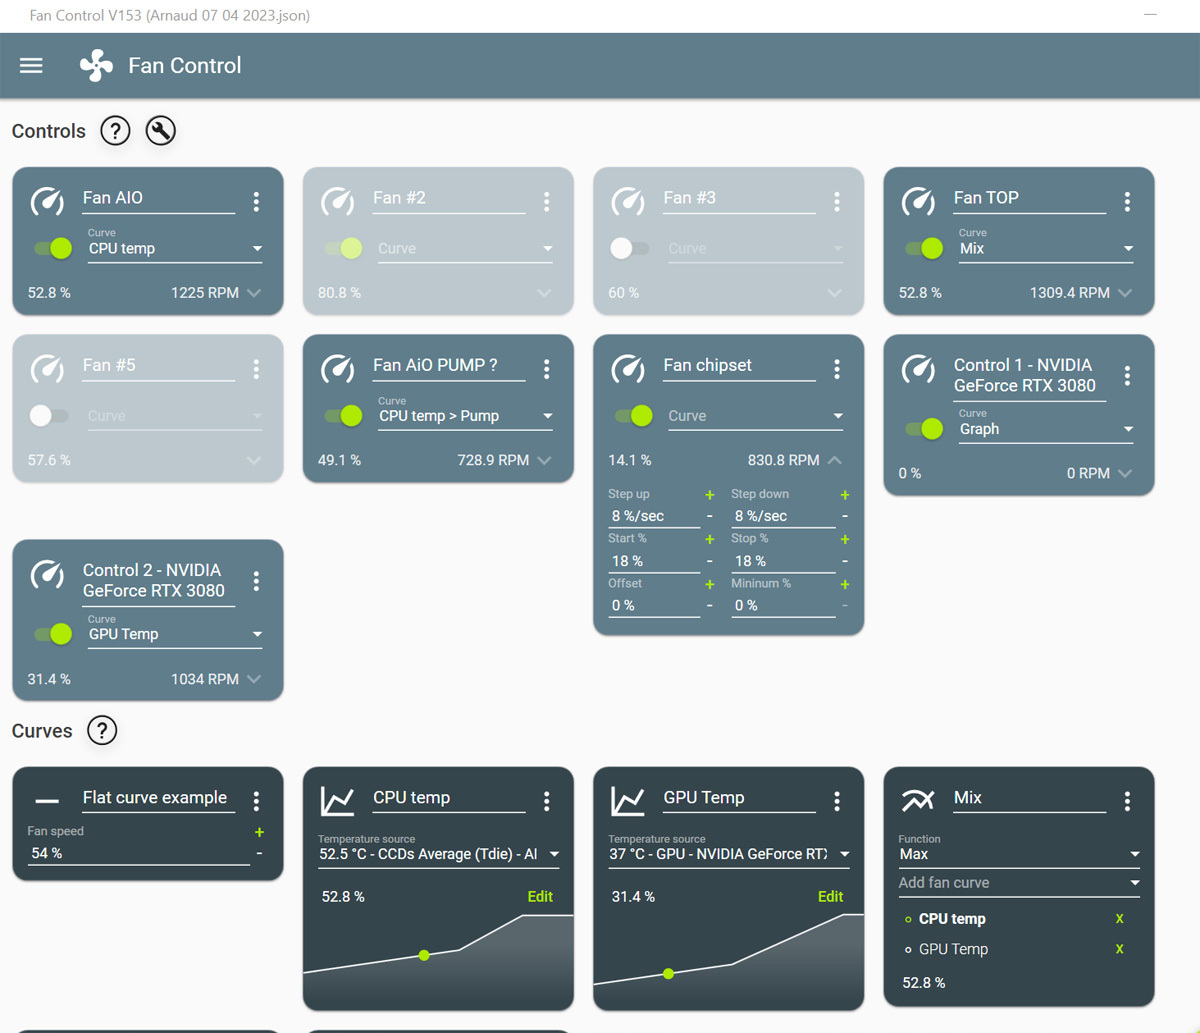Screen dimensions: 1200x1033
Task: Open Control 2 RTX 3080 three-dot menu
Action: (256, 581)
